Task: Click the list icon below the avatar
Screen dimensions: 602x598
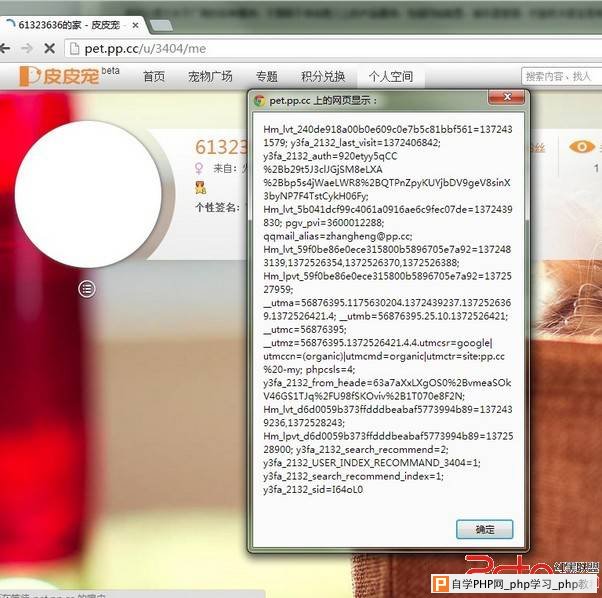Action: pos(87,289)
